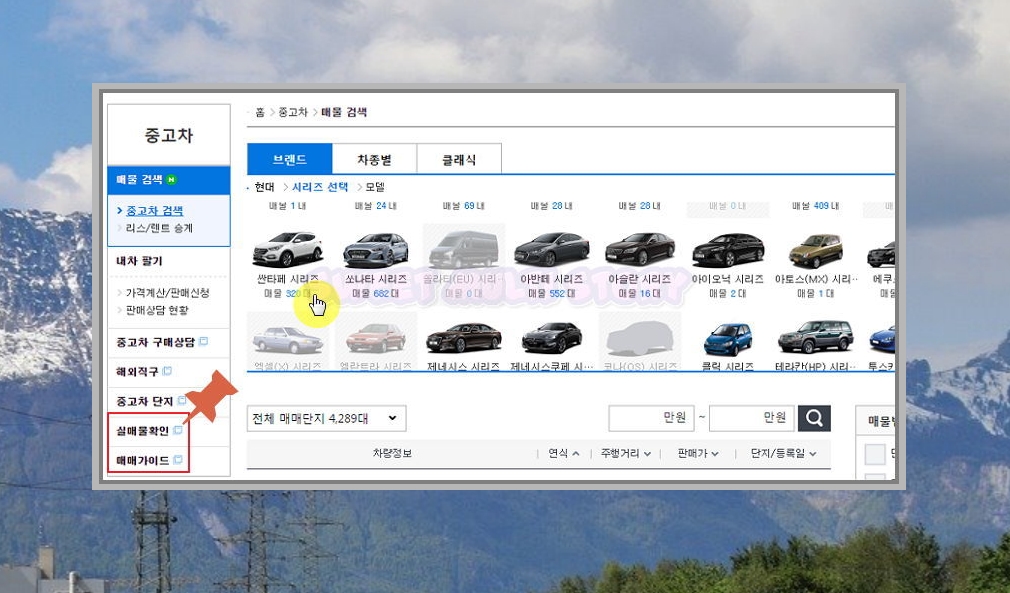Sort listings by 주행거리 column
Image resolution: width=1010 pixels, height=593 pixels.
pos(625,453)
